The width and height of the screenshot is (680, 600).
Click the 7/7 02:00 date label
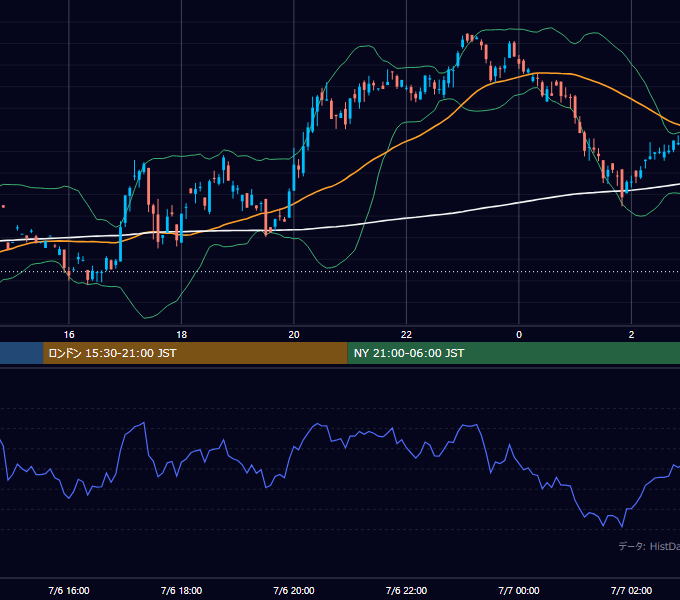631,590
